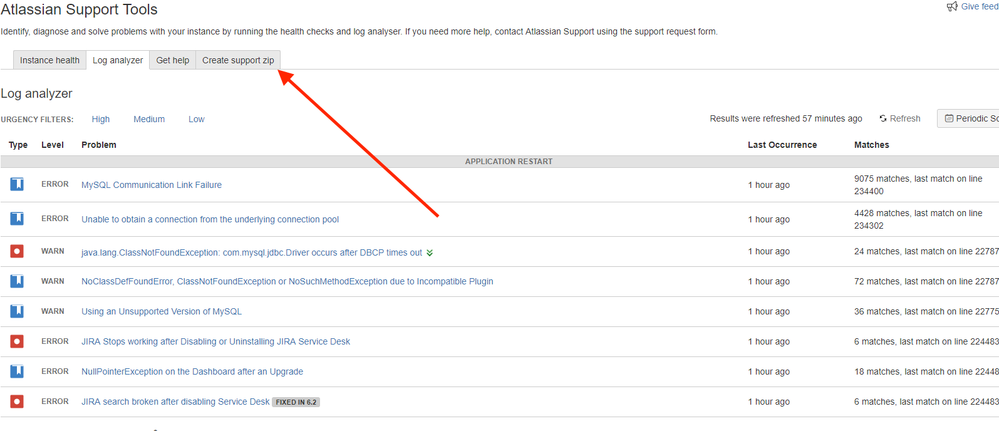
Task: Open the Create support zip tab
Action: [238, 60]
